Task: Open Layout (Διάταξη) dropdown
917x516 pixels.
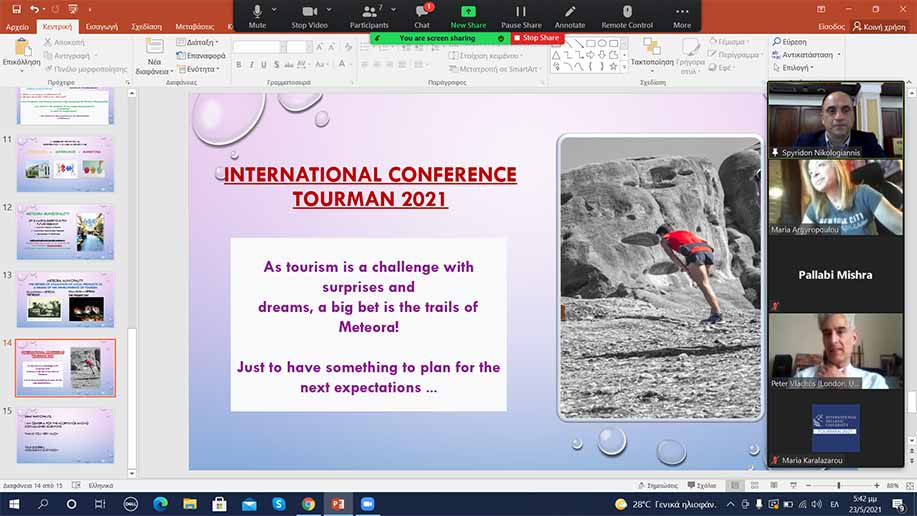Action: coord(198,42)
